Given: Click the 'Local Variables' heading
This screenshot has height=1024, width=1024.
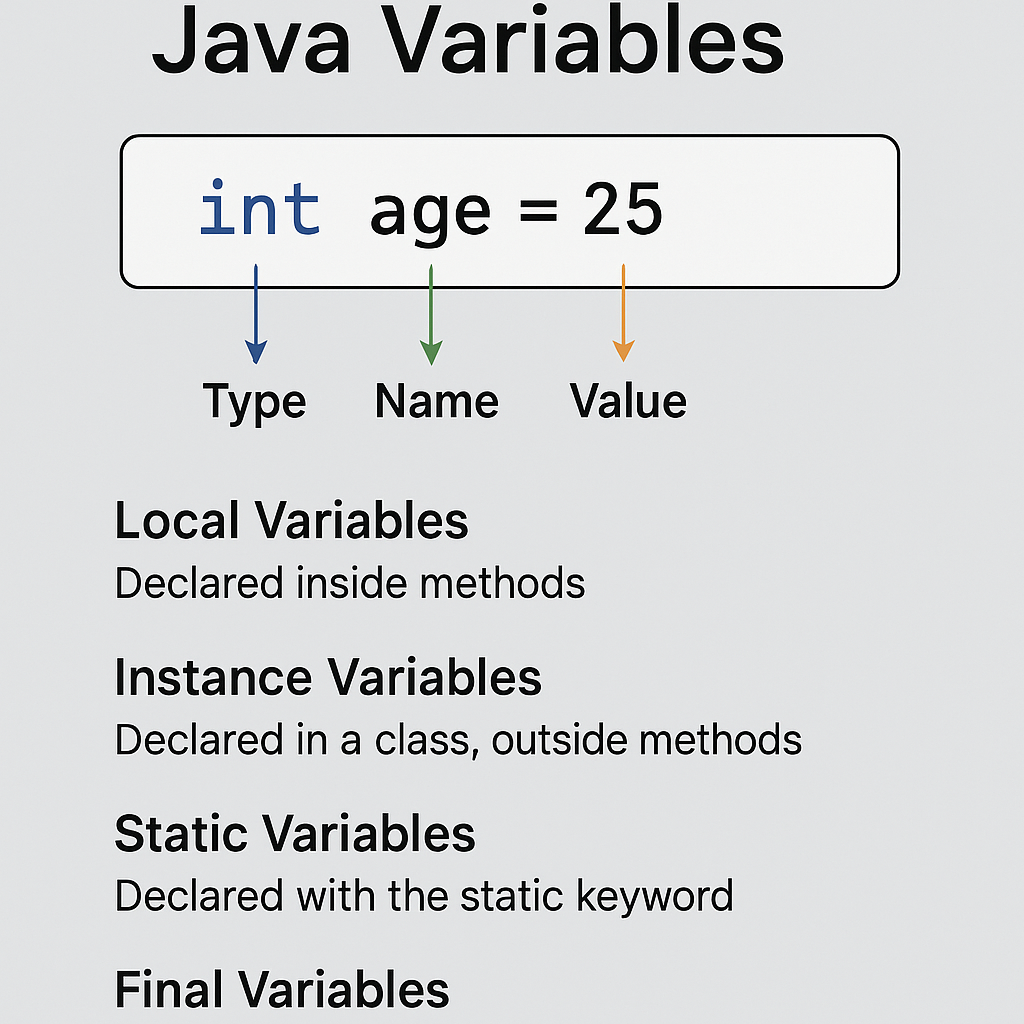Looking at the screenshot, I should pyautogui.click(x=291, y=520).
